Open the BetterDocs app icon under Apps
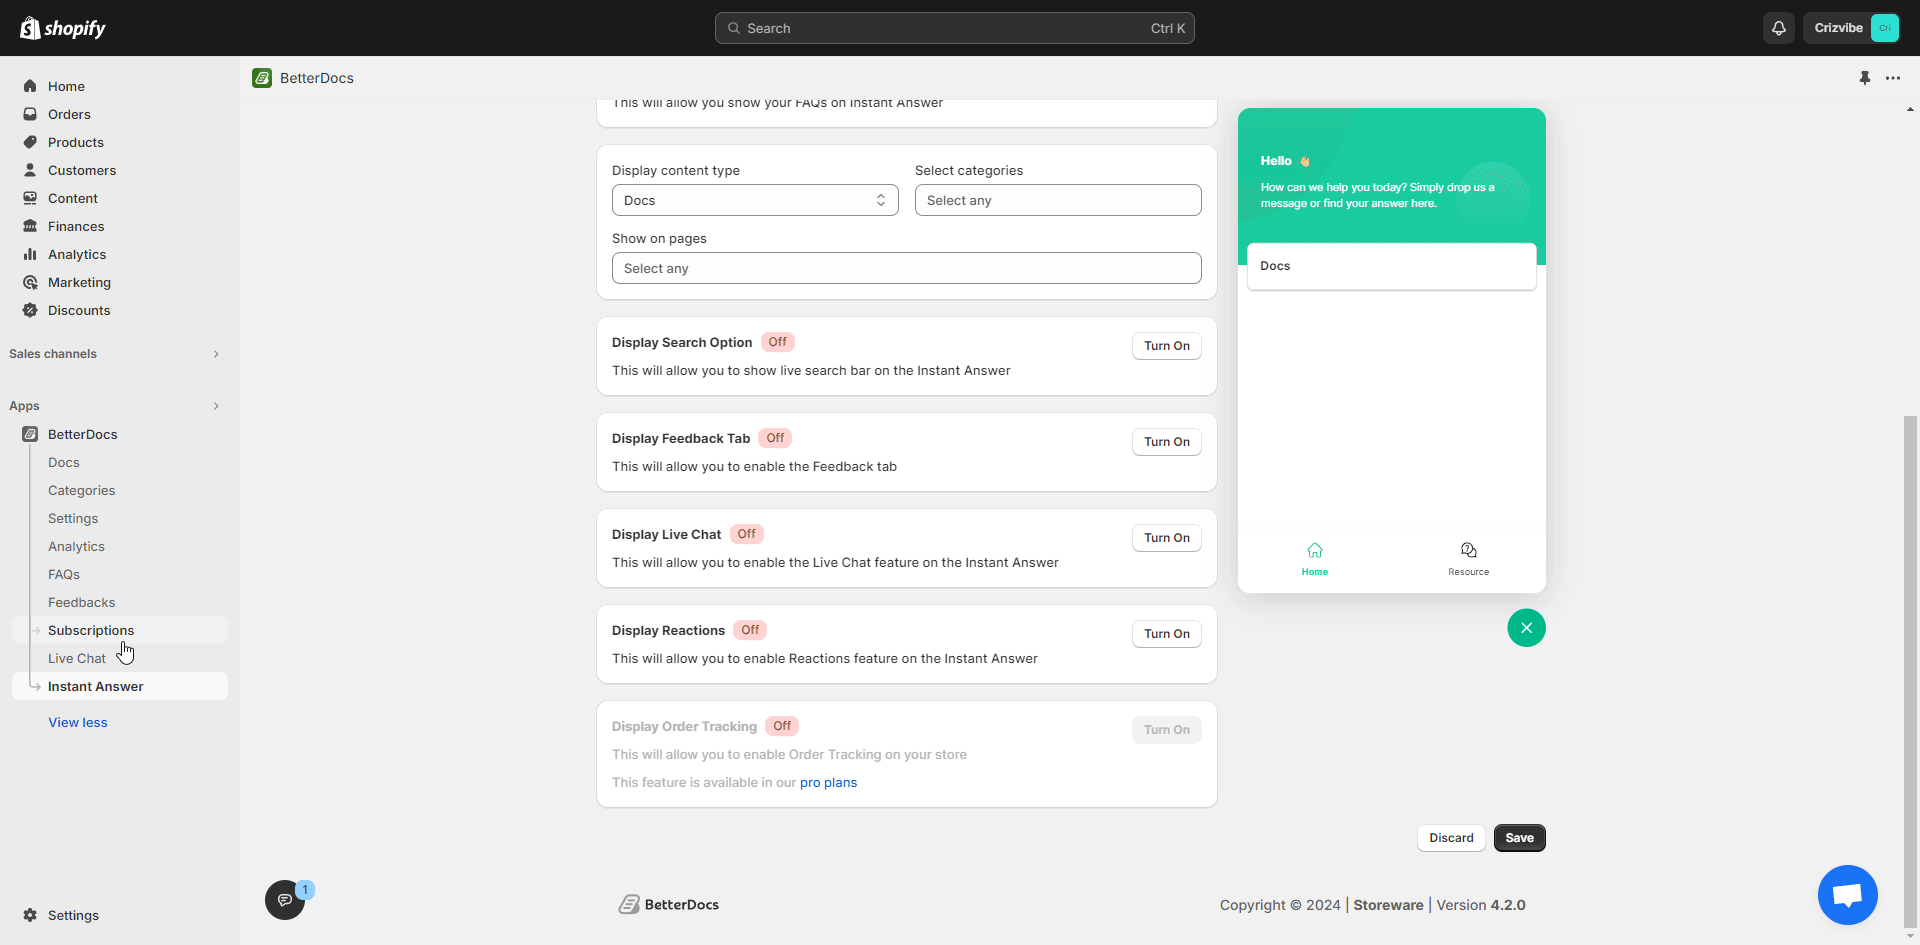Viewport: 1920px width, 945px height. (x=30, y=434)
